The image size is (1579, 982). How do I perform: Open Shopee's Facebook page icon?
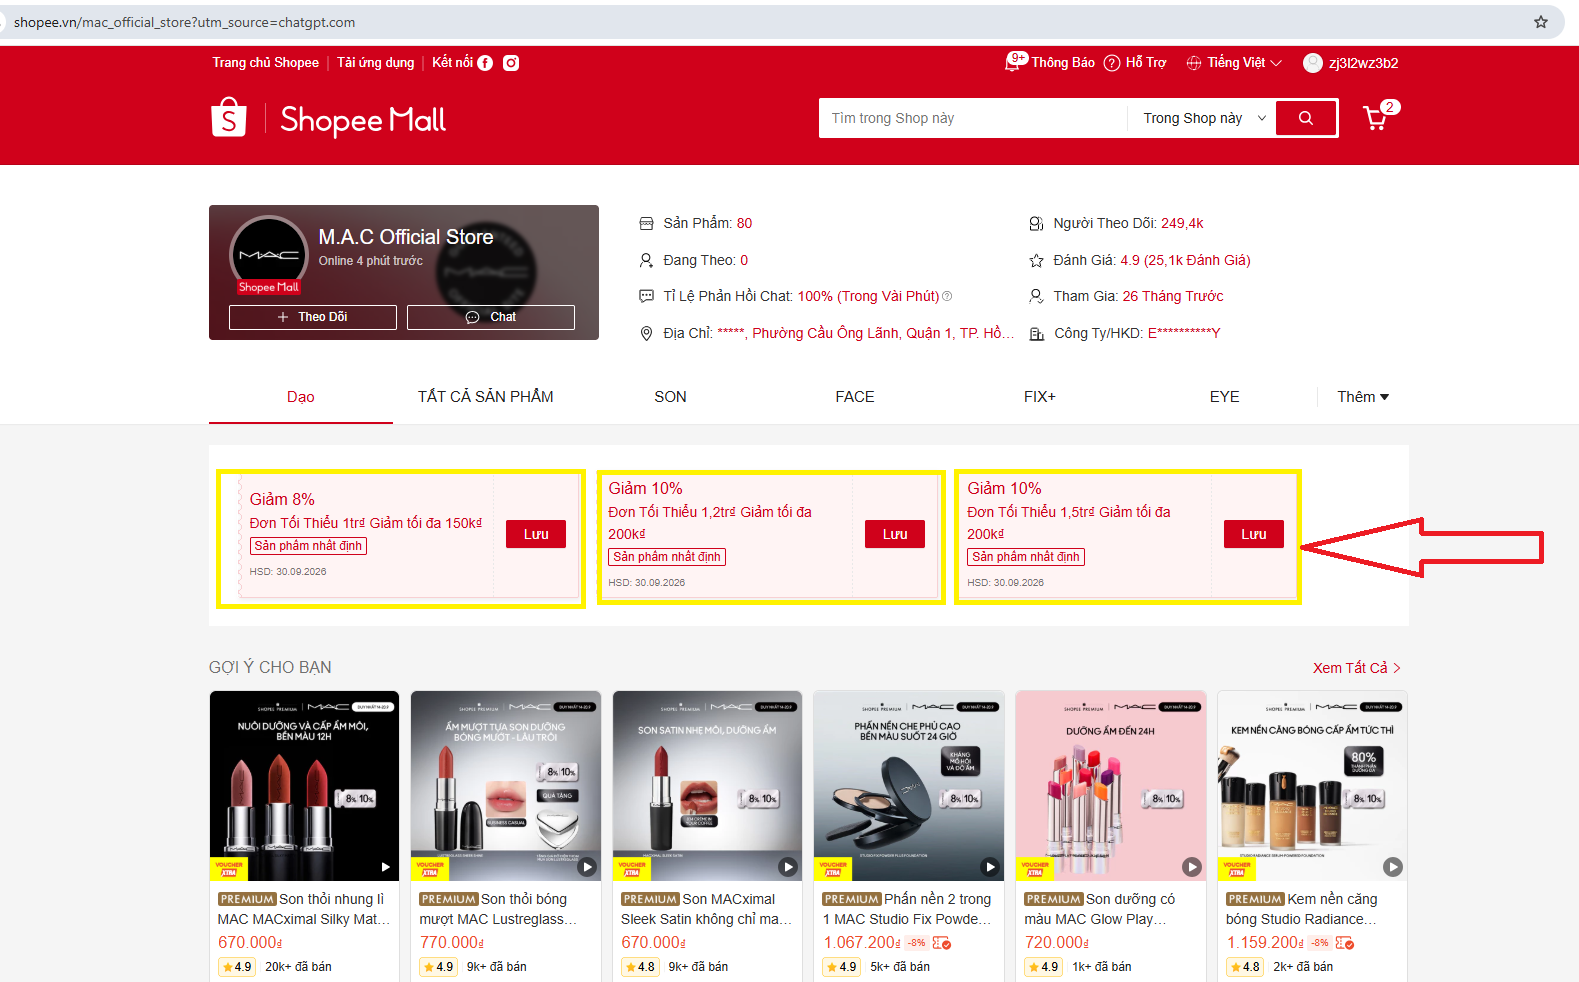[485, 63]
